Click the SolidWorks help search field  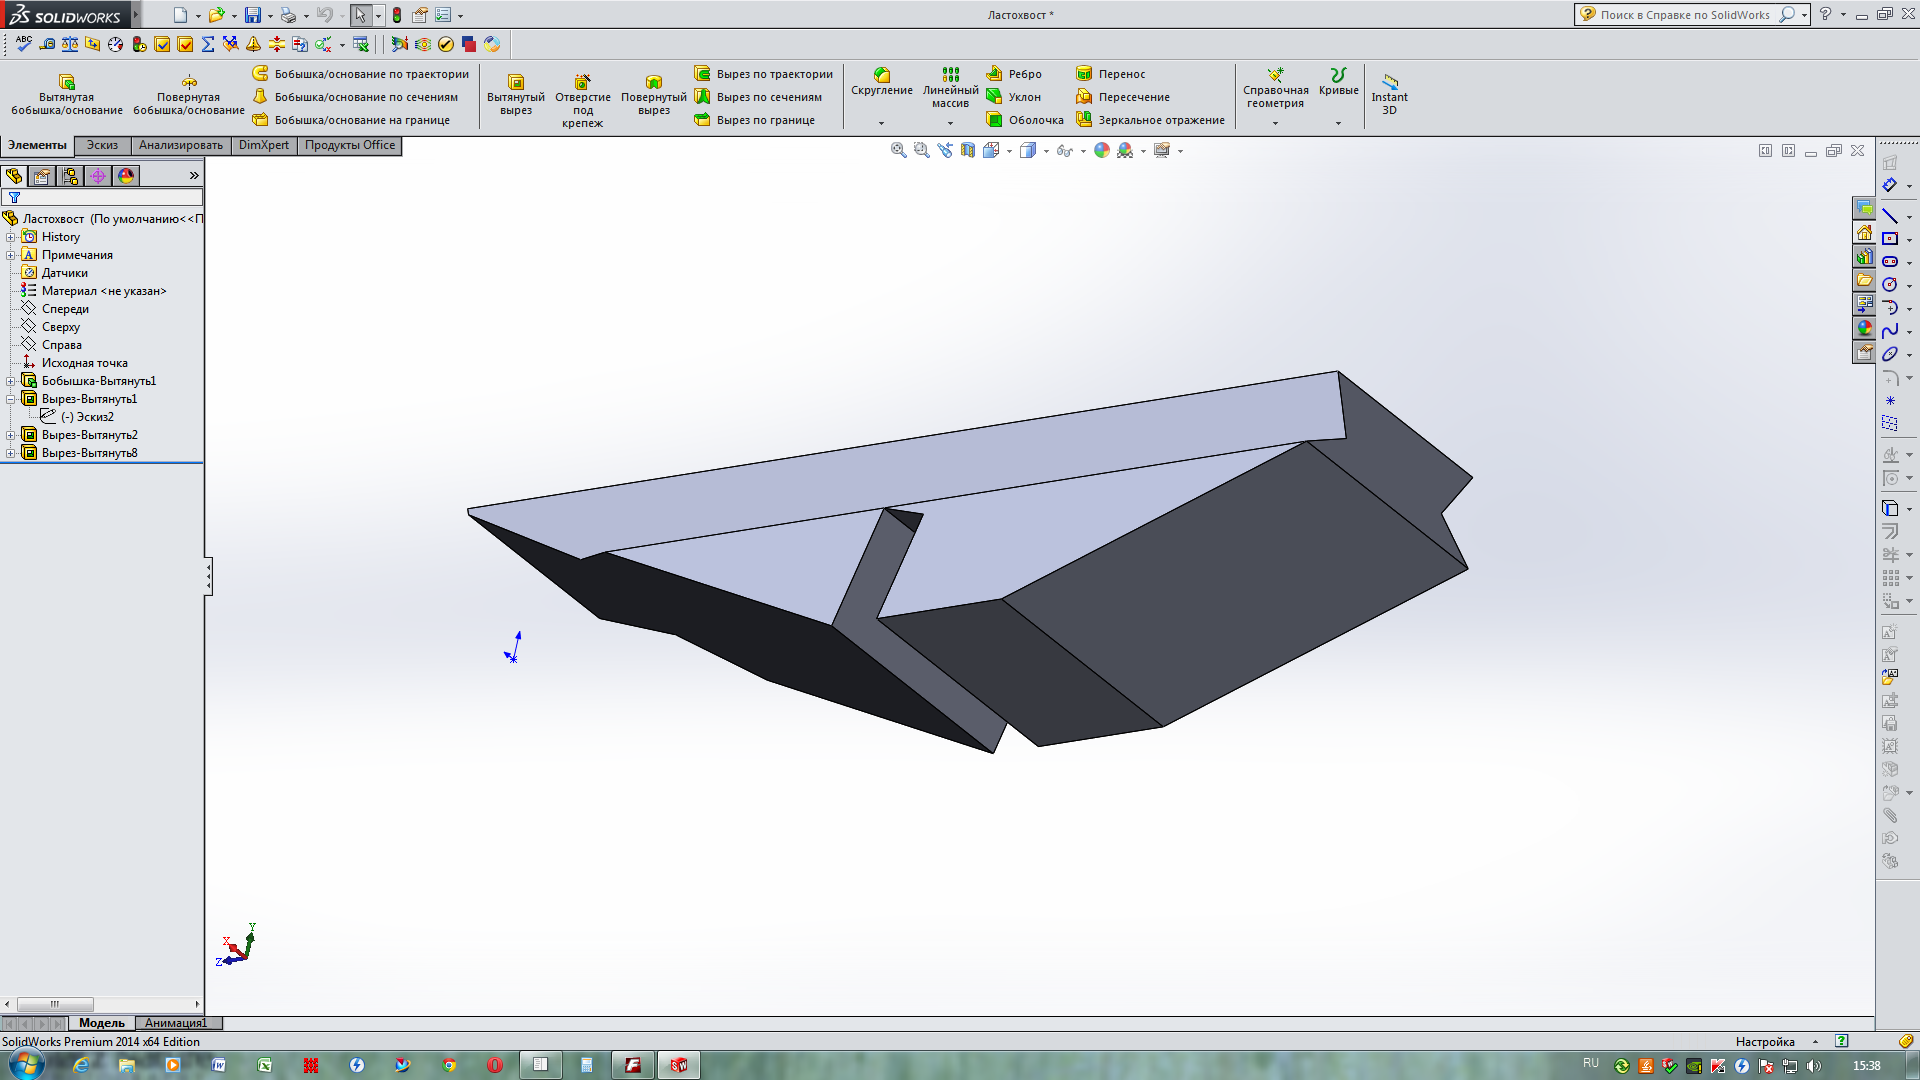click(1684, 15)
